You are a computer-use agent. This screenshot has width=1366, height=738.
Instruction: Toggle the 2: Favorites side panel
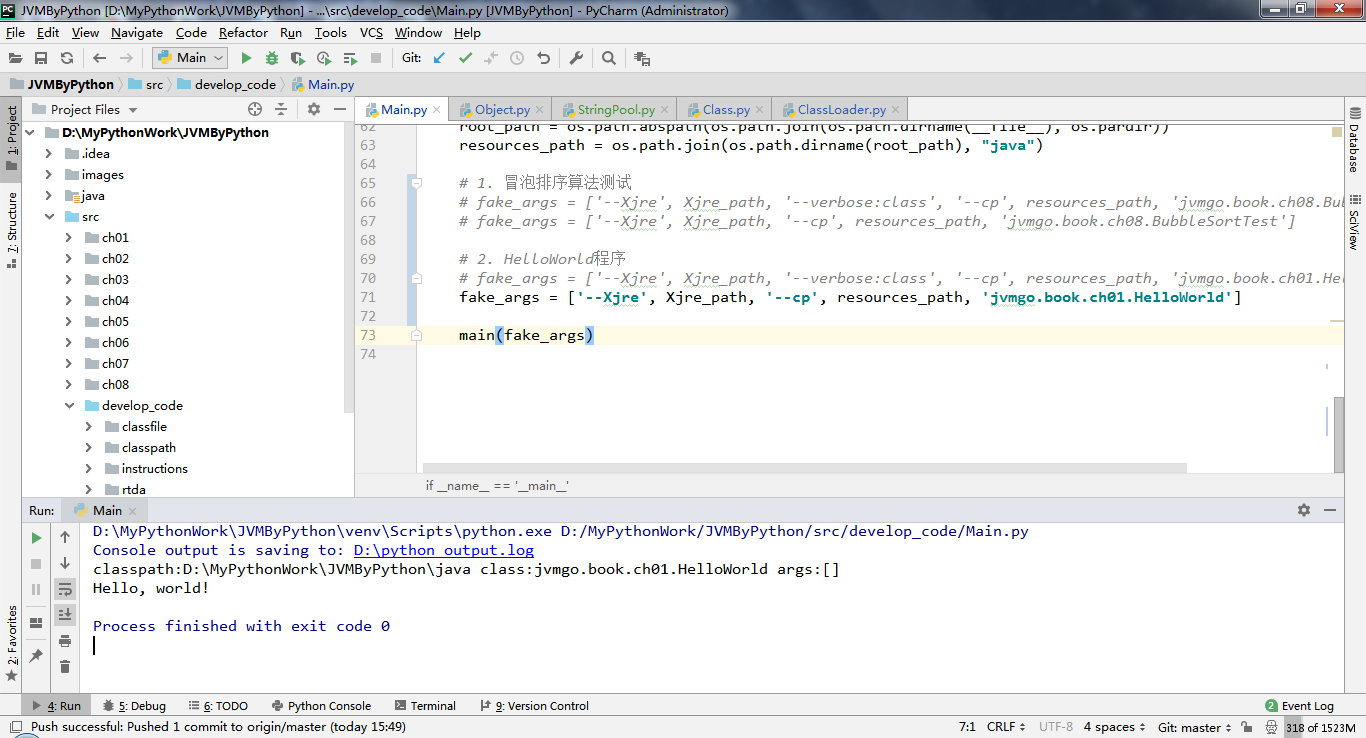pyautogui.click(x=11, y=644)
